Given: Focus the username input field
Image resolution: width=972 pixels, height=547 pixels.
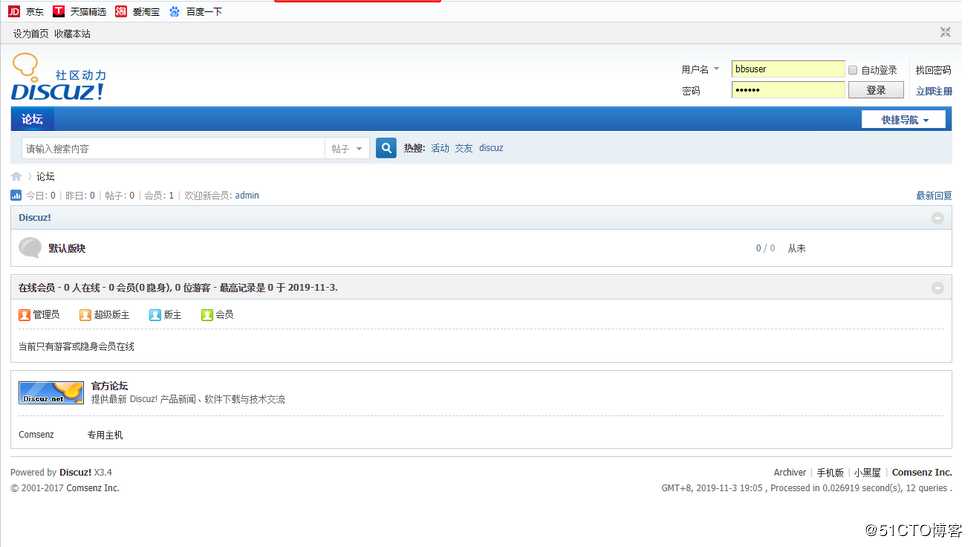Looking at the screenshot, I should 787,69.
